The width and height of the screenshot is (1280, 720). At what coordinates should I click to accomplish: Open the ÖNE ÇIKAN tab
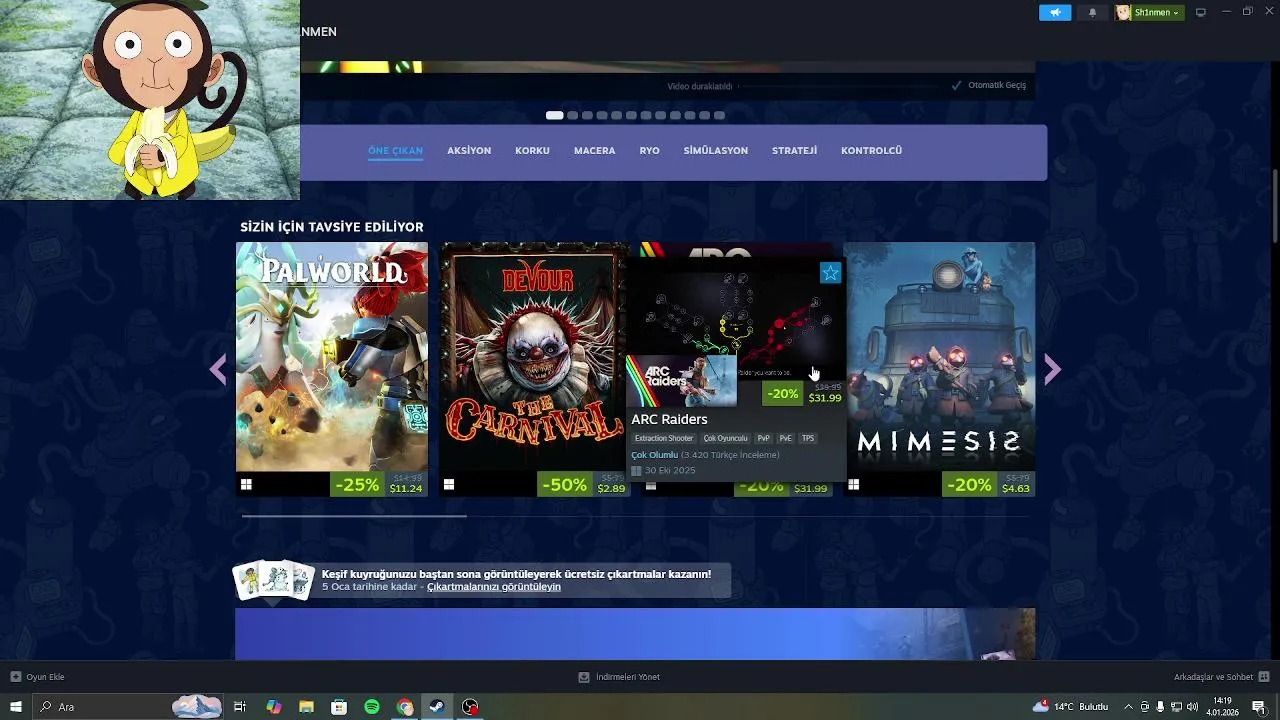395,150
